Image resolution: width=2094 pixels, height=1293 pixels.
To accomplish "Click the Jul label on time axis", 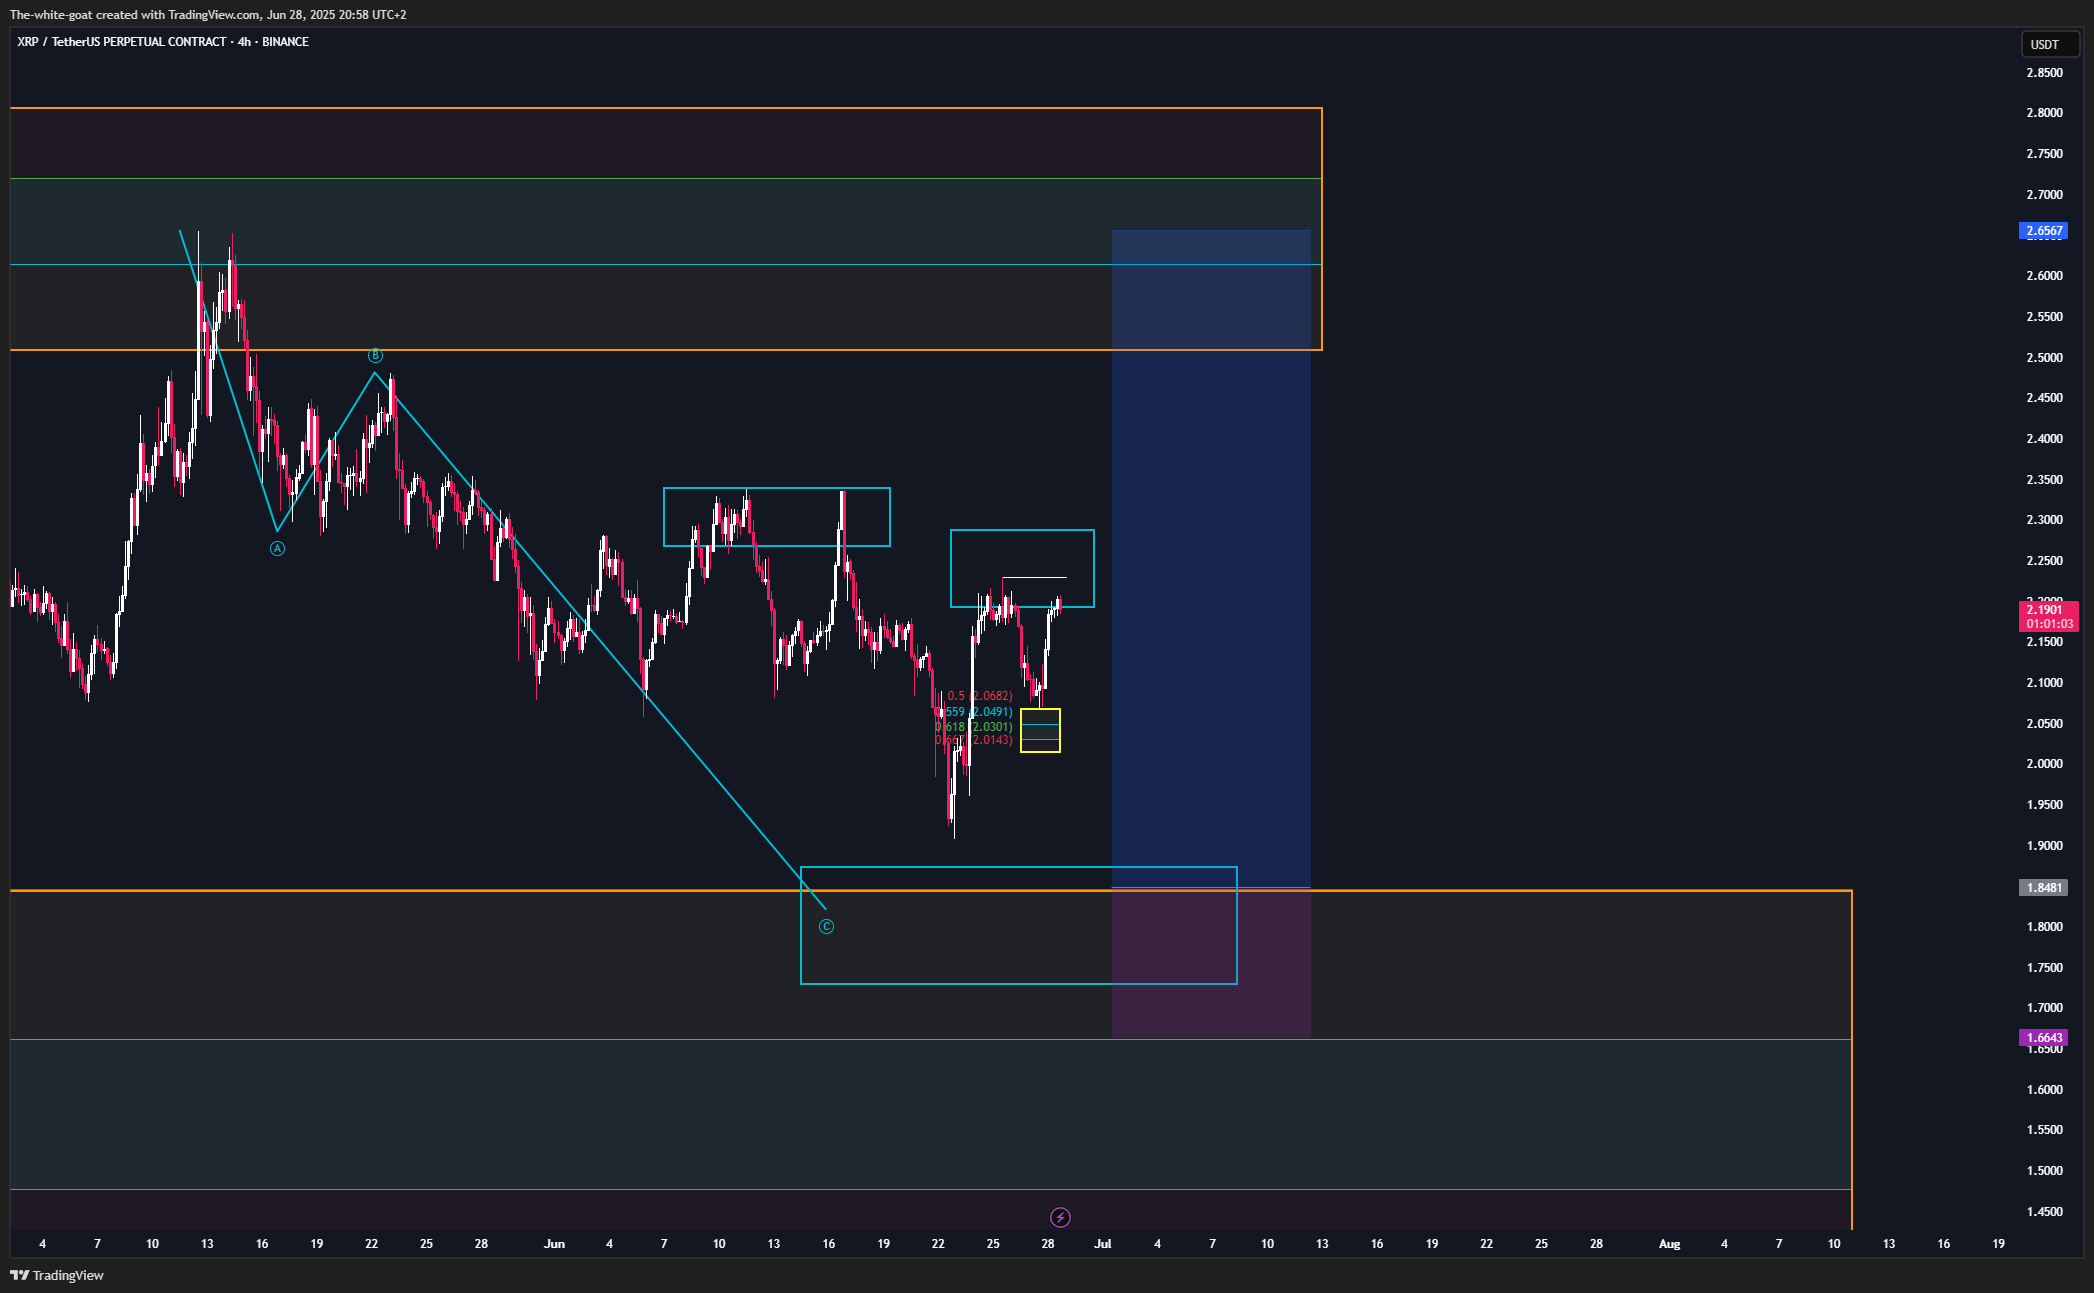I will [x=1103, y=1244].
